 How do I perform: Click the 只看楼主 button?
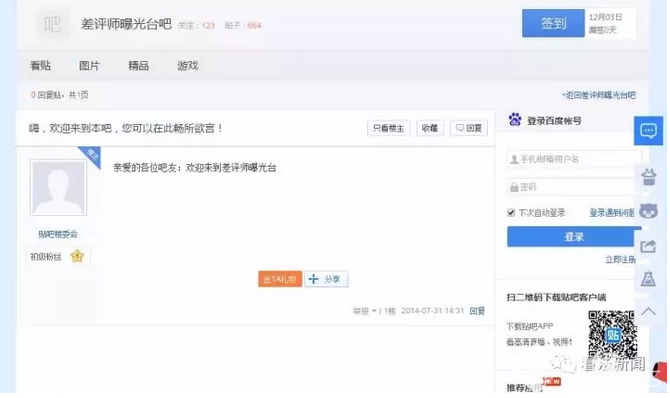pyautogui.click(x=388, y=128)
